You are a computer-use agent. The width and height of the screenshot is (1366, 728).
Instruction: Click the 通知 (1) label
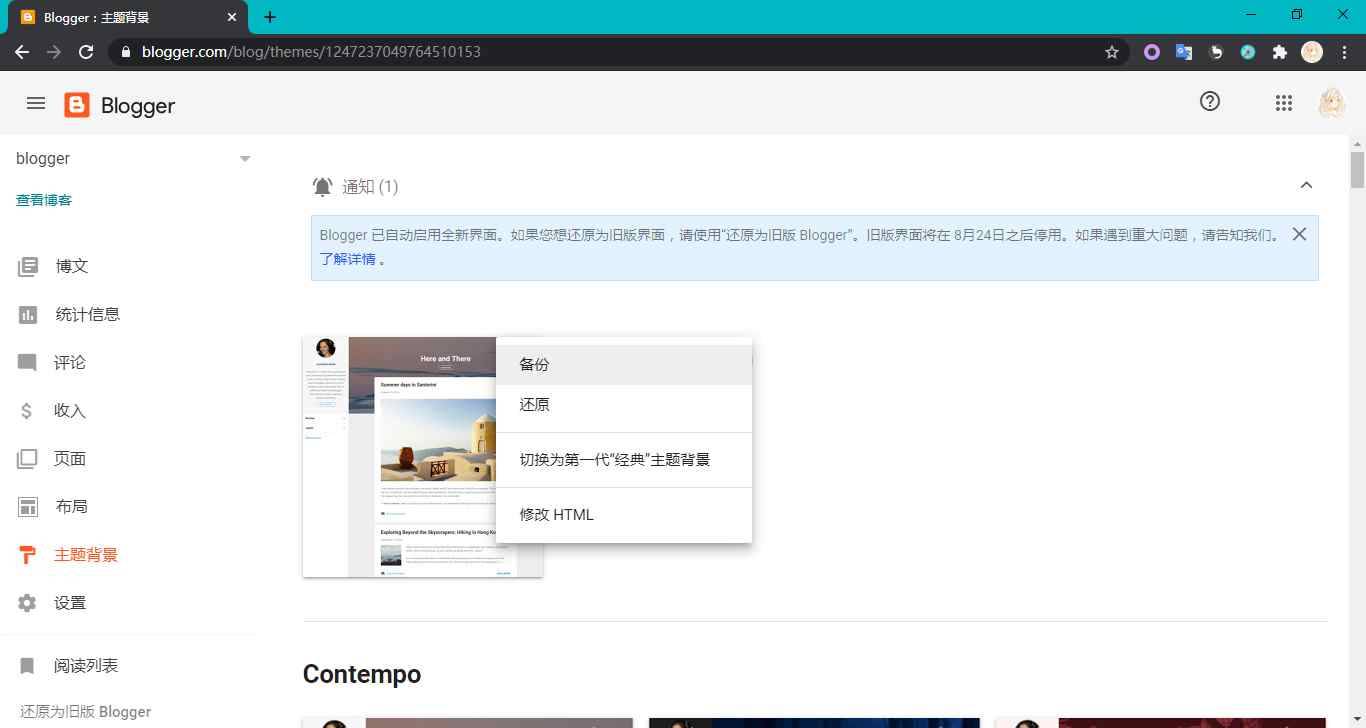tap(370, 187)
